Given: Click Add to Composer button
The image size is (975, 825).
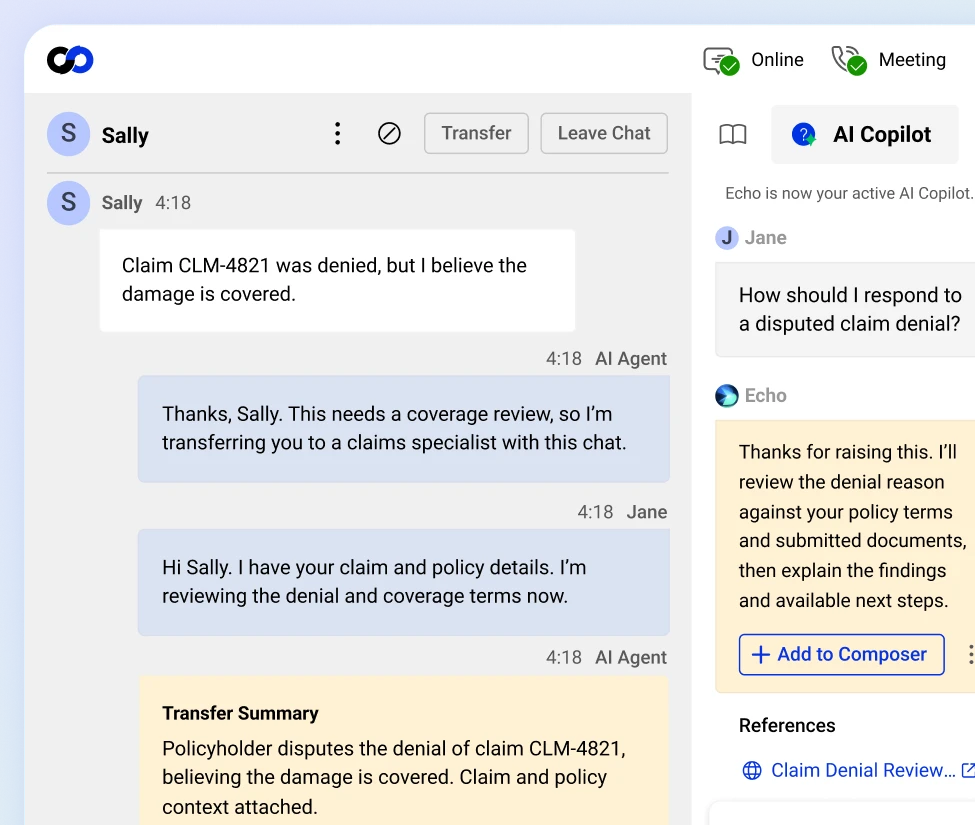Looking at the screenshot, I should click(x=841, y=655).
